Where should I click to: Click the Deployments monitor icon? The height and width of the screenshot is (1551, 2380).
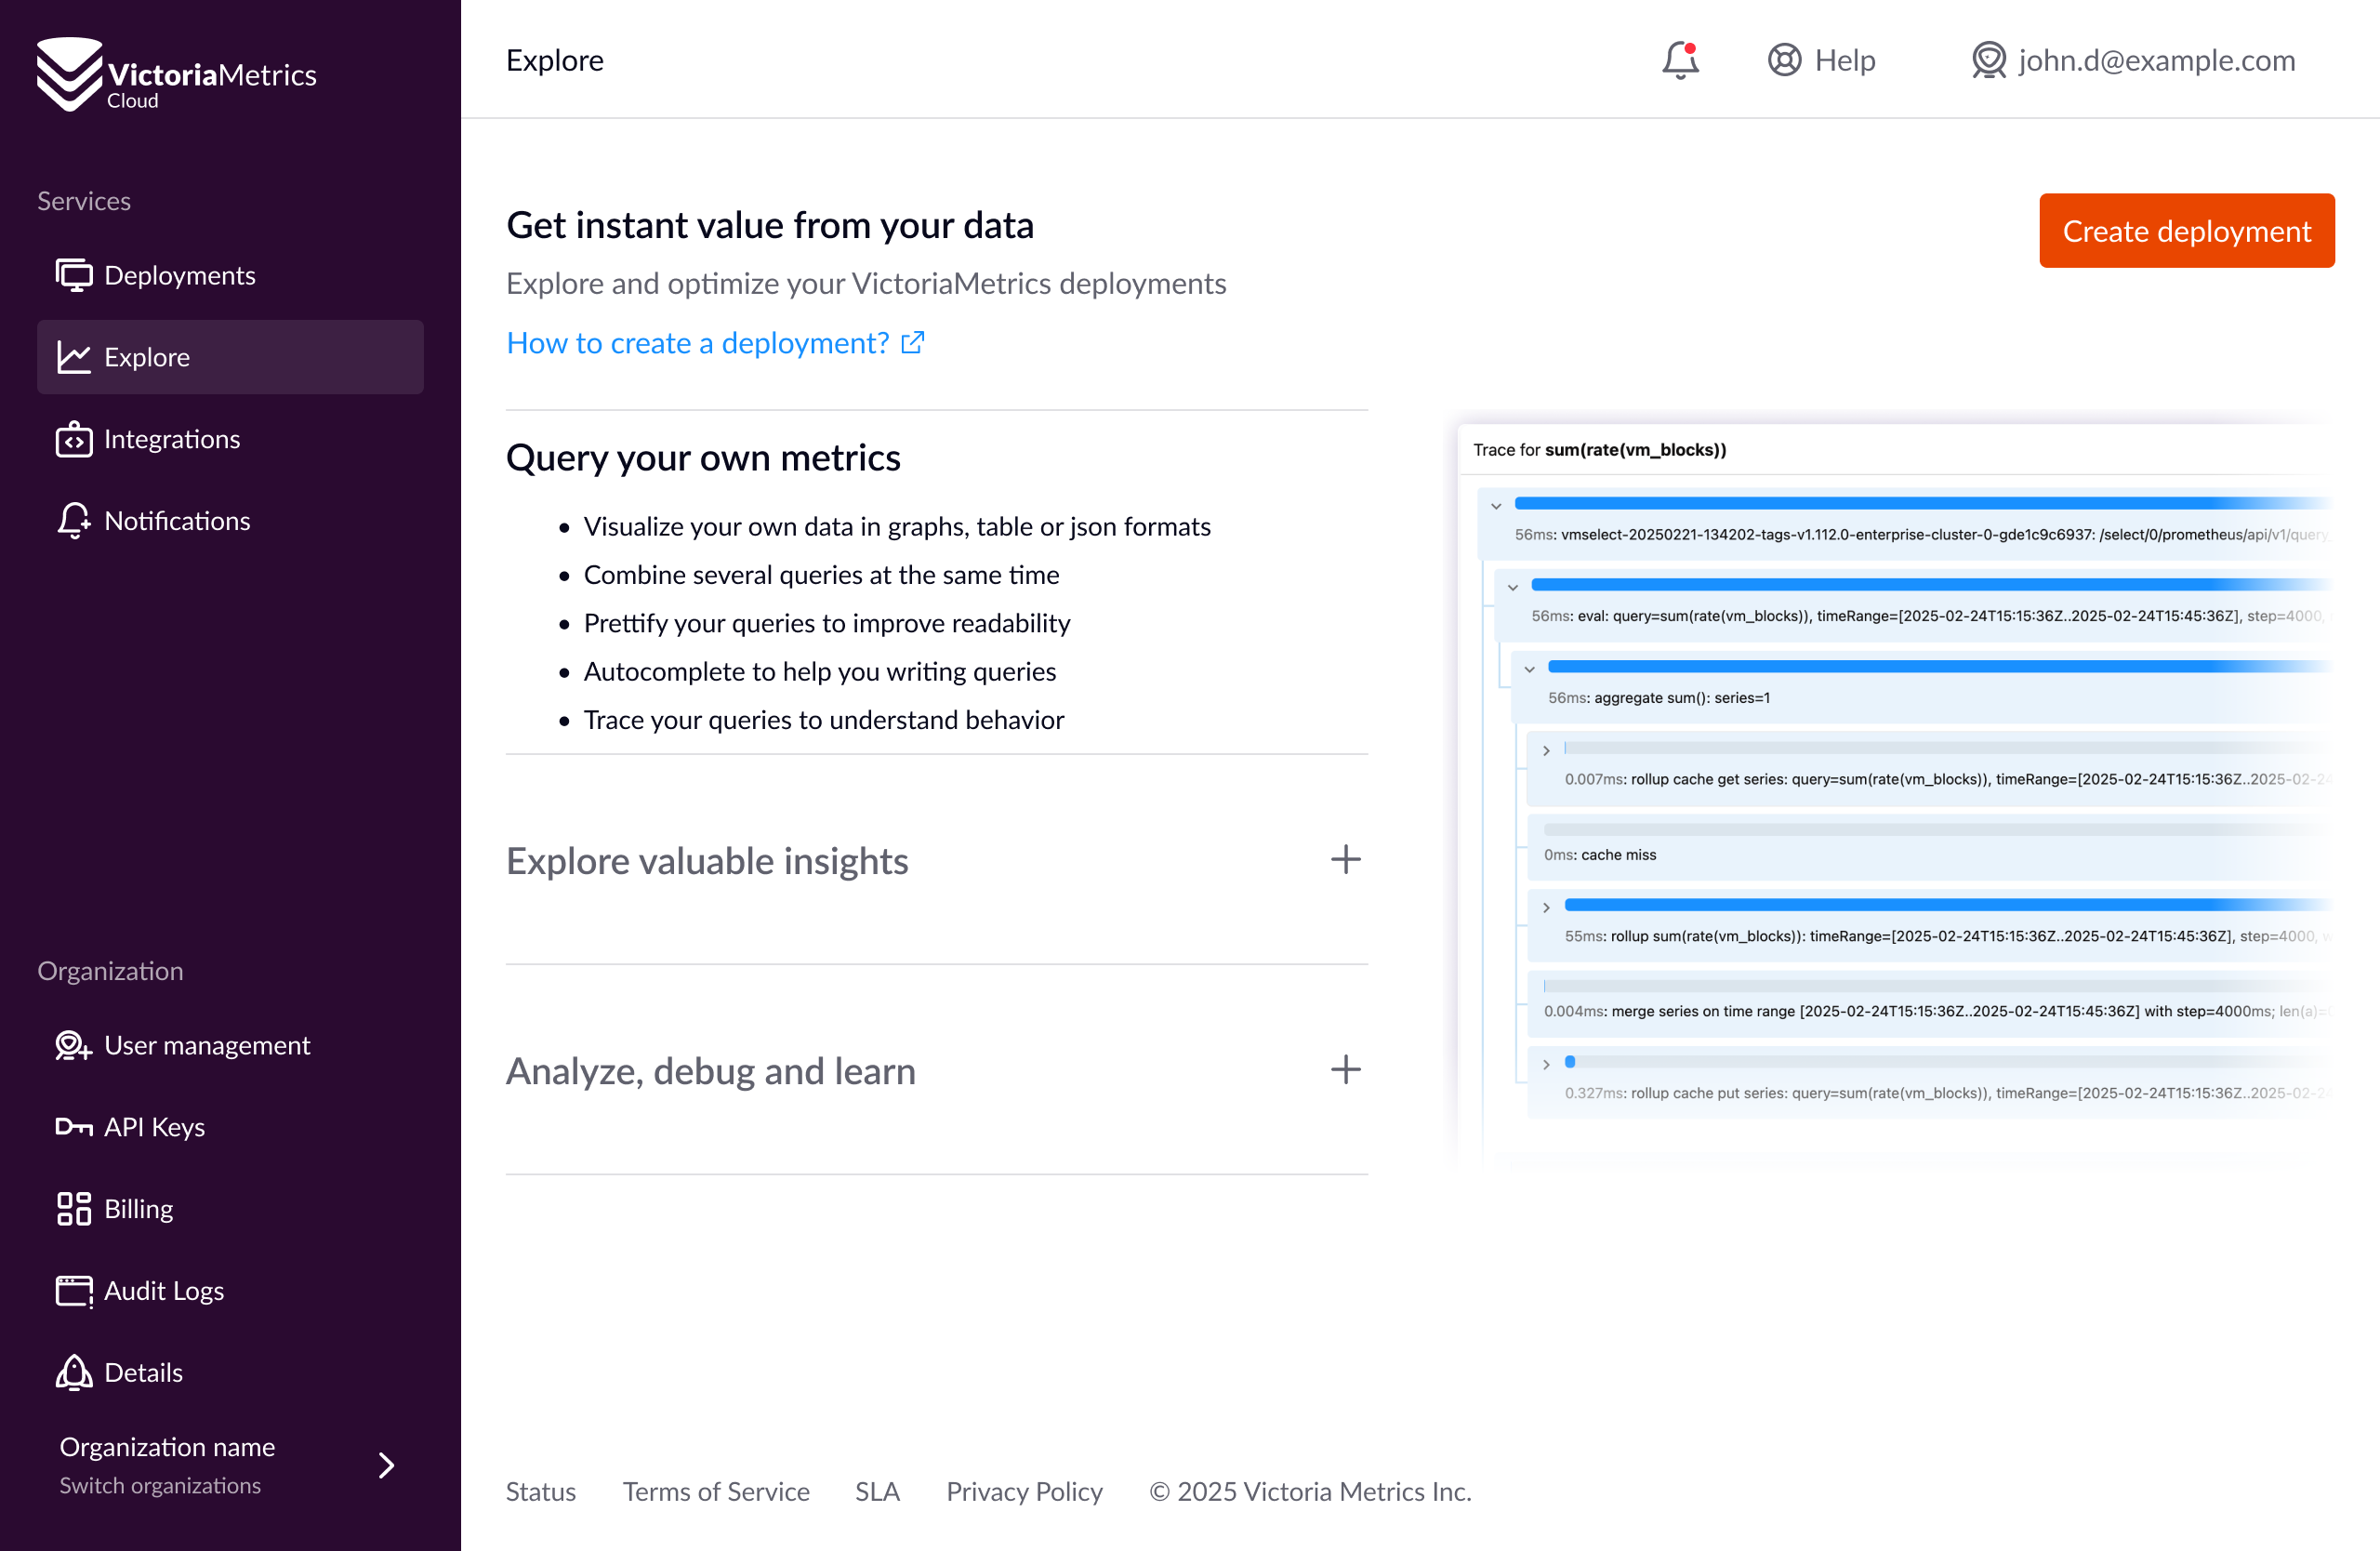73,275
